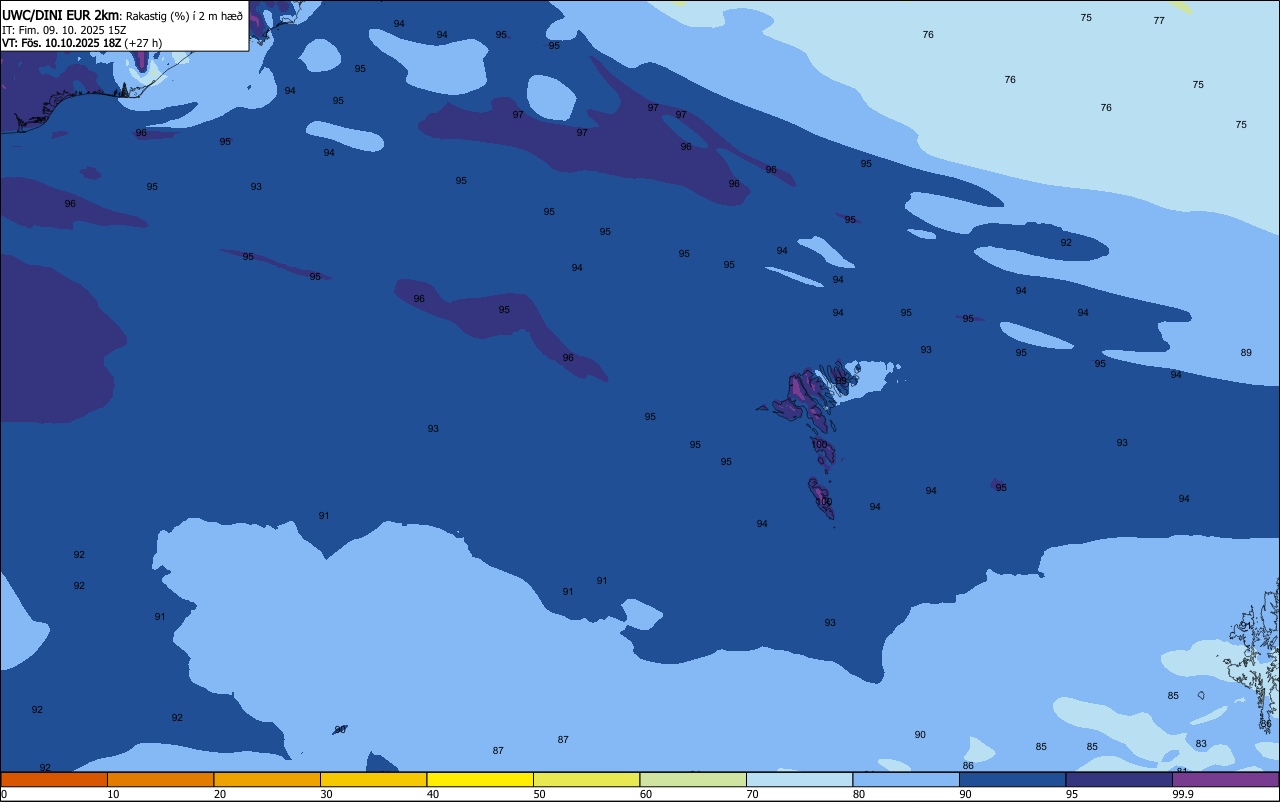1280x802 pixels.
Task: Click the 95–99.9 indigo legend swatch
Action: [1119, 779]
